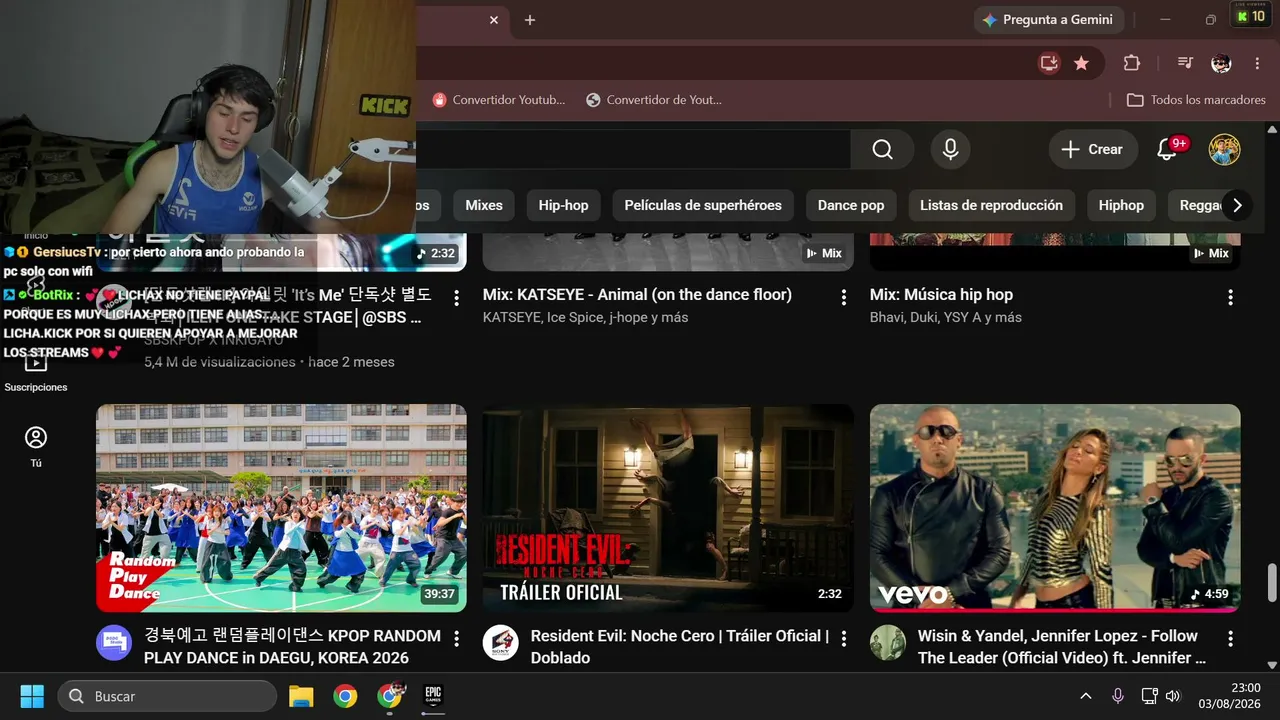Click the Chrome profile avatar in toolbar
This screenshot has width=1280, height=720.
click(1221, 63)
